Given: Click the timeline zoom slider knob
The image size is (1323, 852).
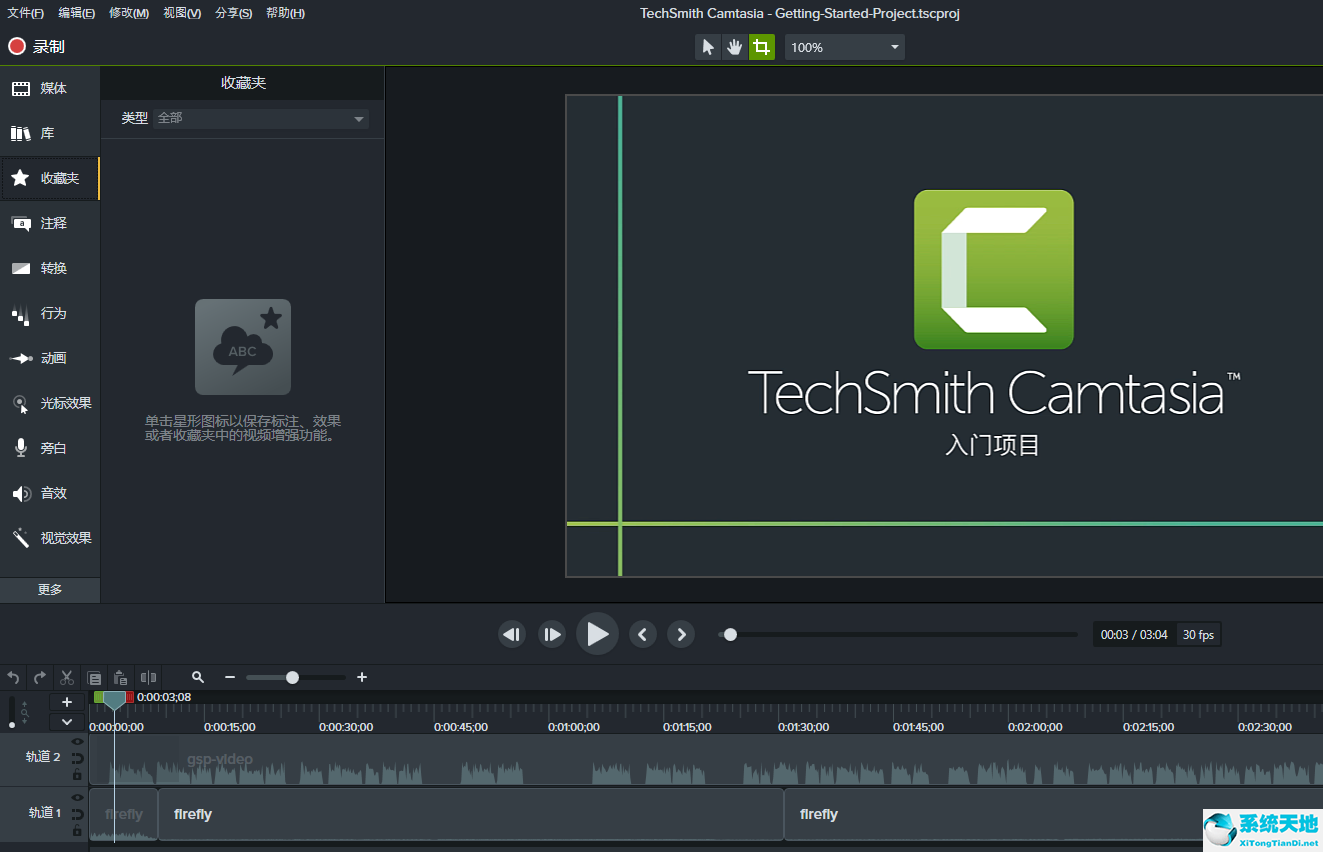Looking at the screenshot, I should (x=292, y=677).
